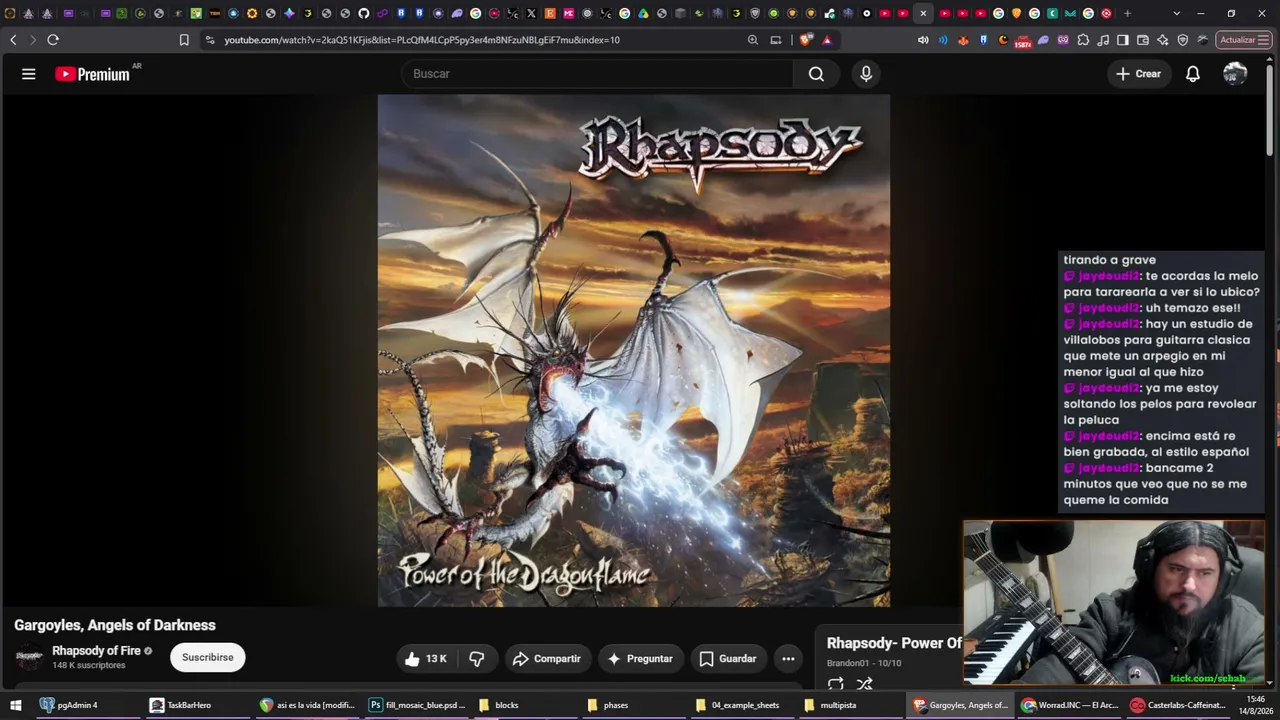Expand the tab search dropdown arrow

tap(1176, 13)
